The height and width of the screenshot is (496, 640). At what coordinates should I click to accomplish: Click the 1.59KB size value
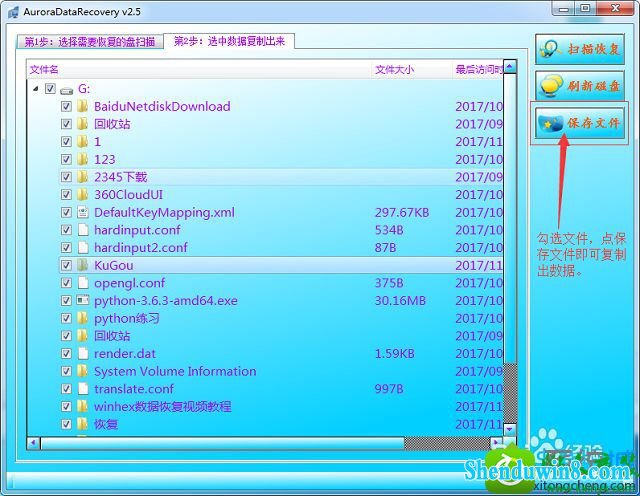(395, 354)
